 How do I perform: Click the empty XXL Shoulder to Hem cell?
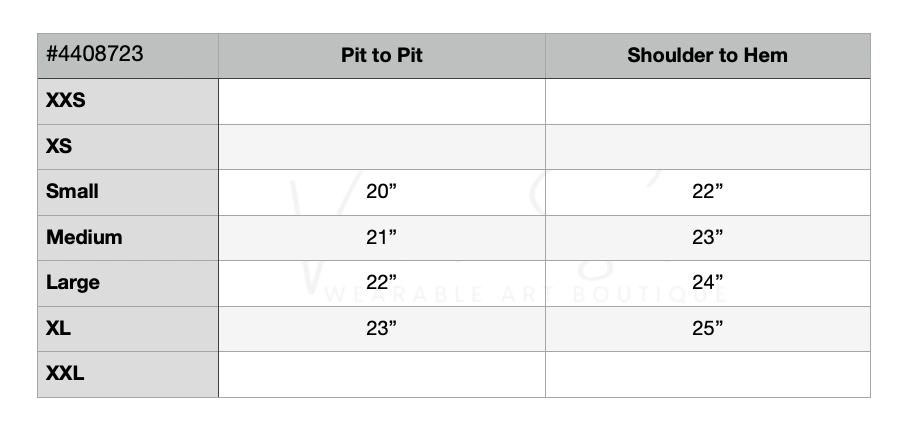[707, 374]
